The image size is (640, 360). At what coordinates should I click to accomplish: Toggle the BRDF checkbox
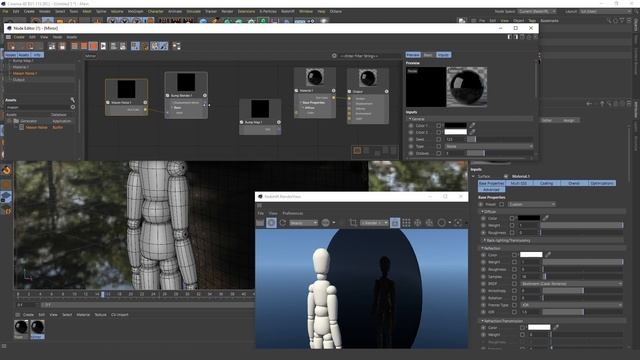[514, 284]
